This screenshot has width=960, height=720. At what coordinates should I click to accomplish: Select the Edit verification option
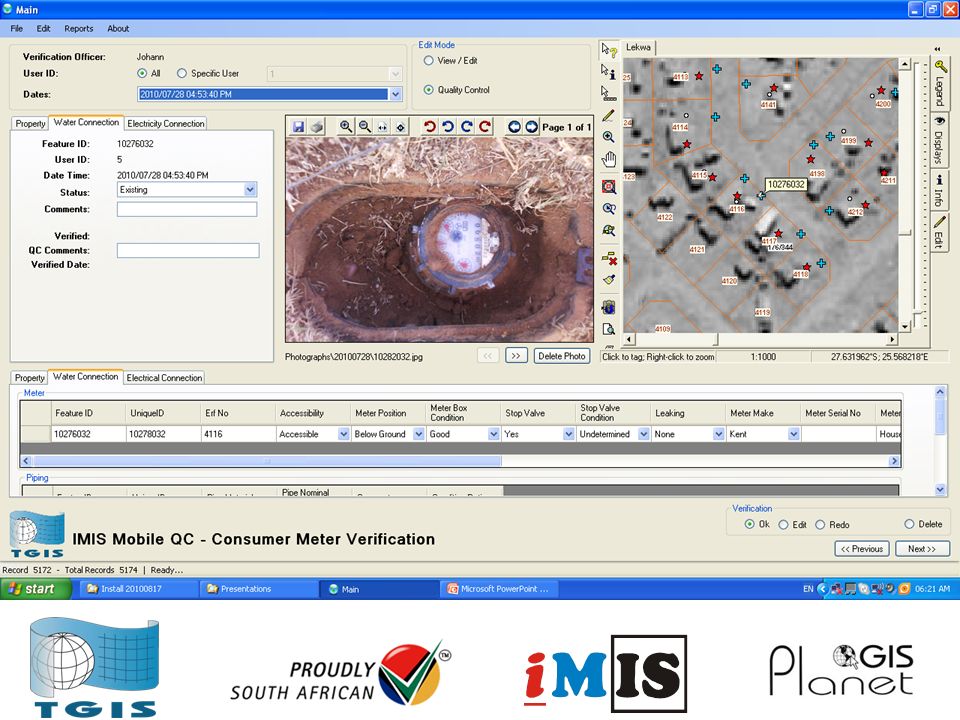coord(783,525)
